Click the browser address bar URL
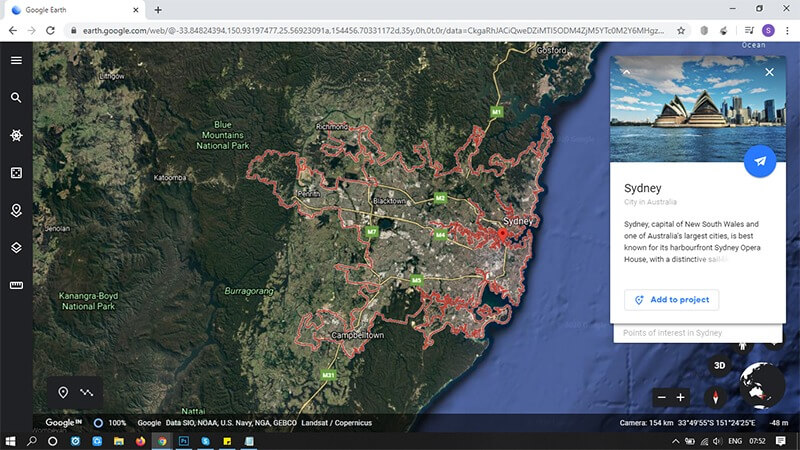 [373, 31]
